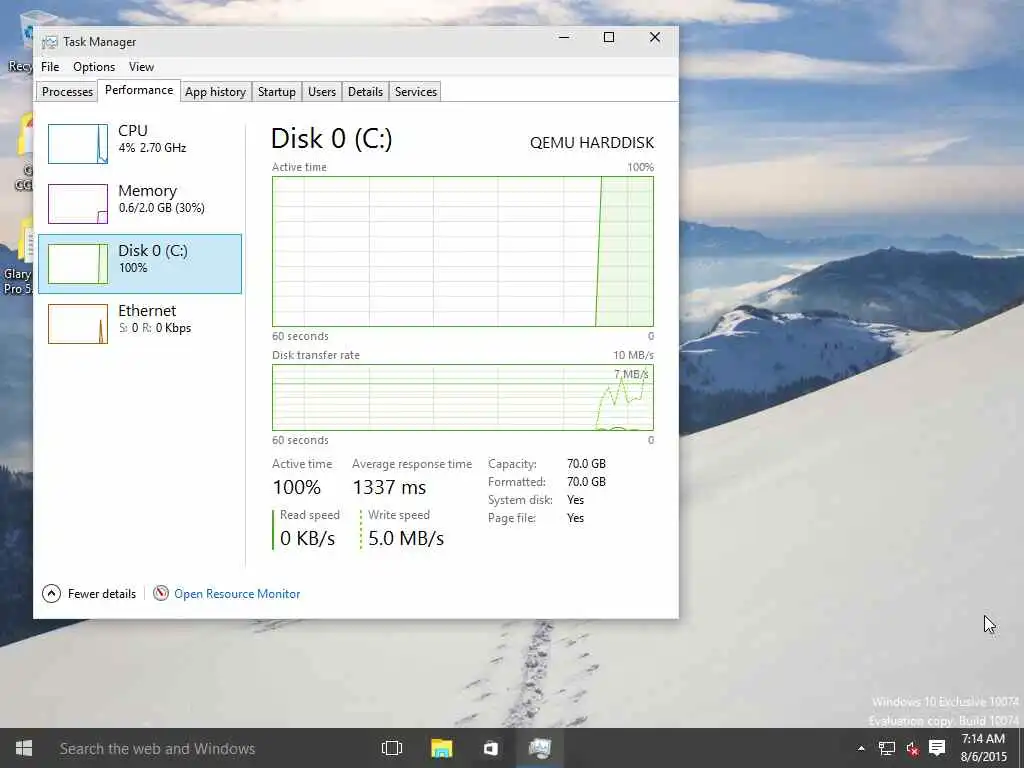Click the Task Manager title bar icon
Screen dimensions: 1024x768
click(50, 42)
